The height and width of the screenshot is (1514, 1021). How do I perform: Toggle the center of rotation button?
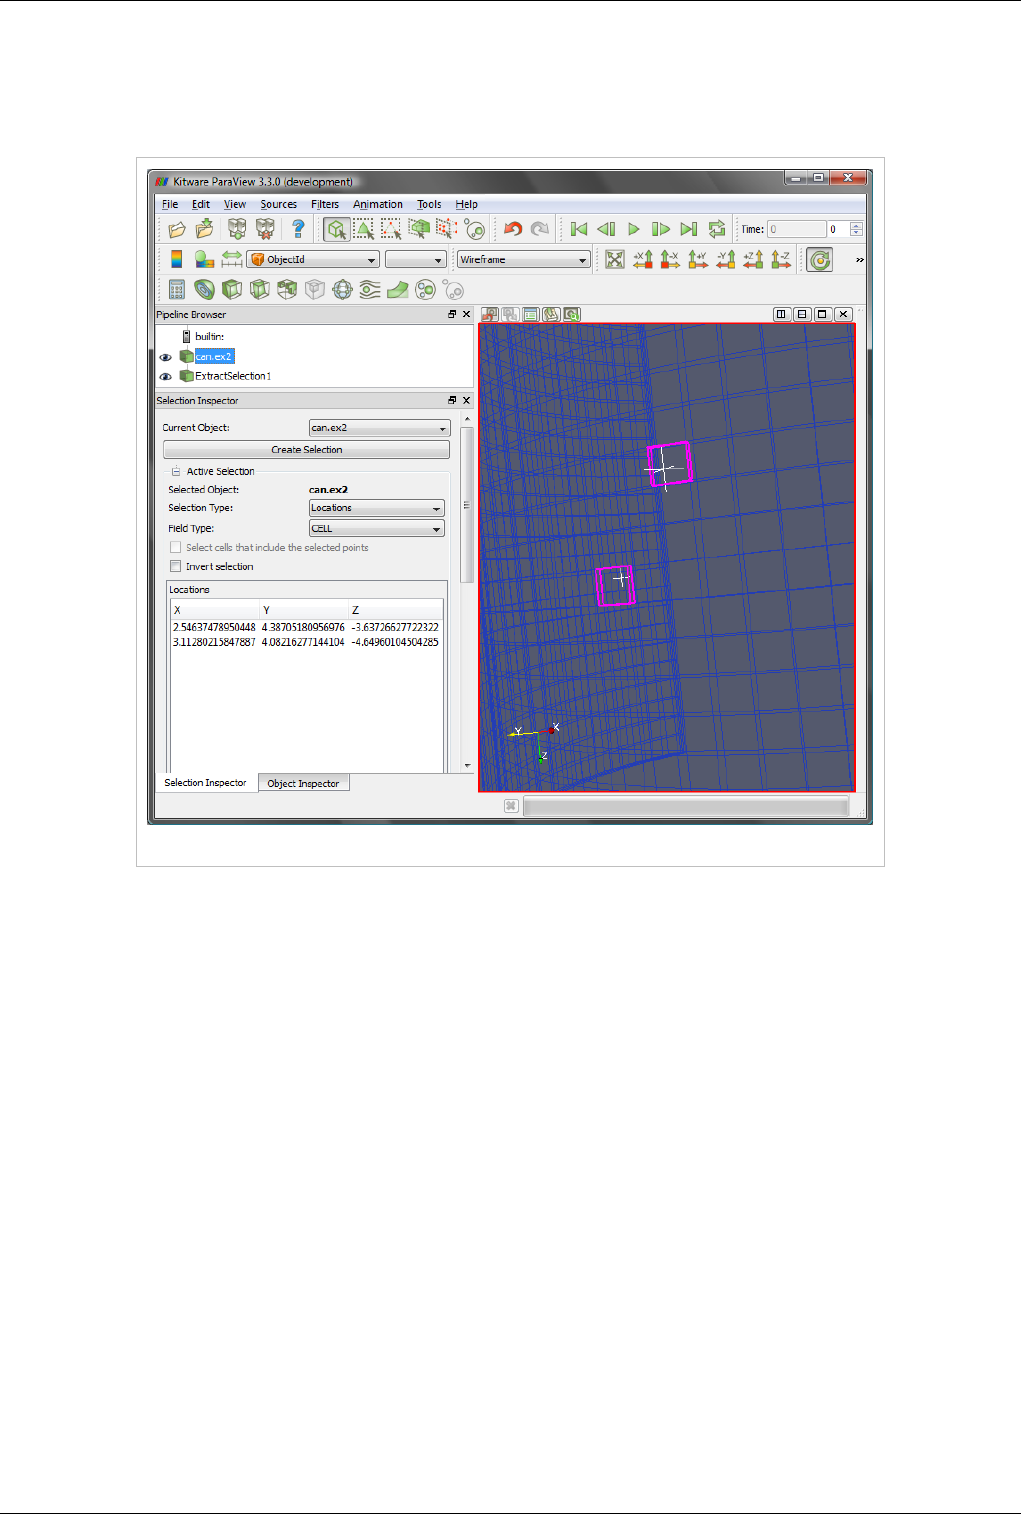820,260
